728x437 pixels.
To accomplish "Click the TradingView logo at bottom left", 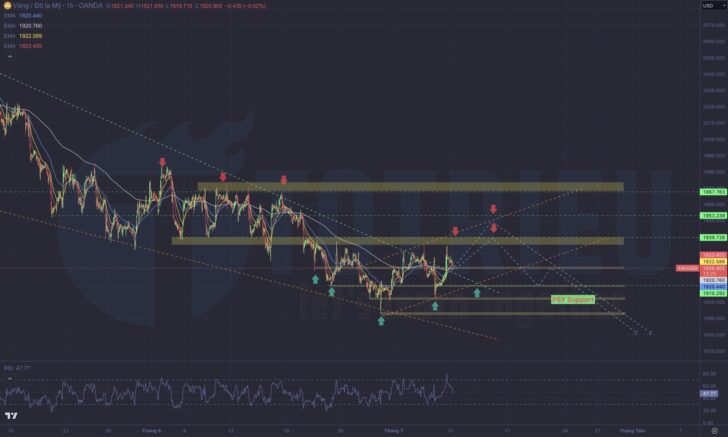I will 12,416.
